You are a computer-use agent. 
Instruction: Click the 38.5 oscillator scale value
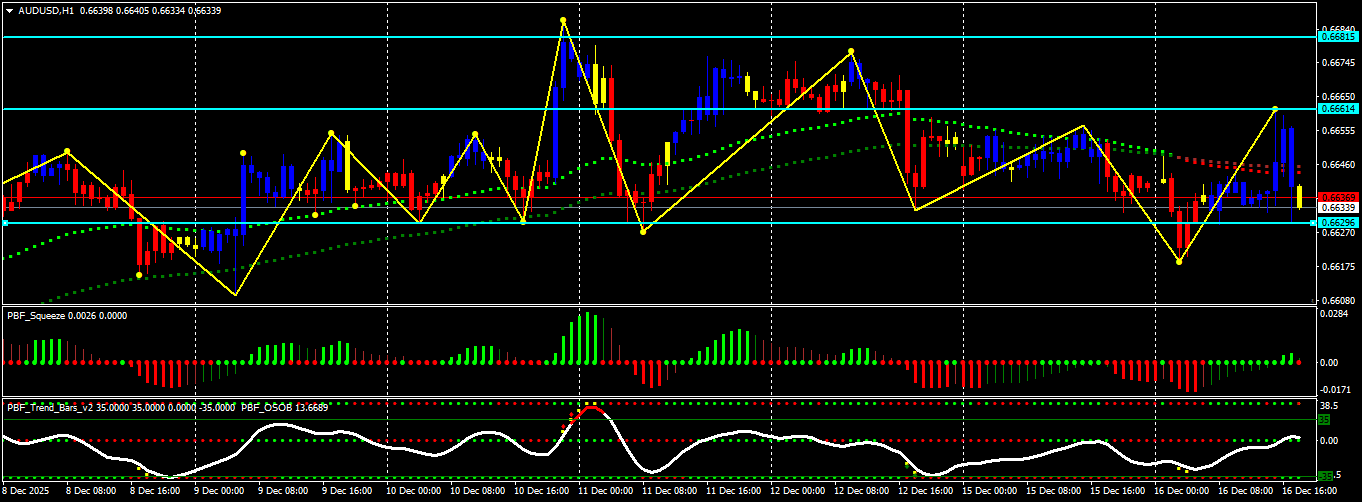[1330, 406]
